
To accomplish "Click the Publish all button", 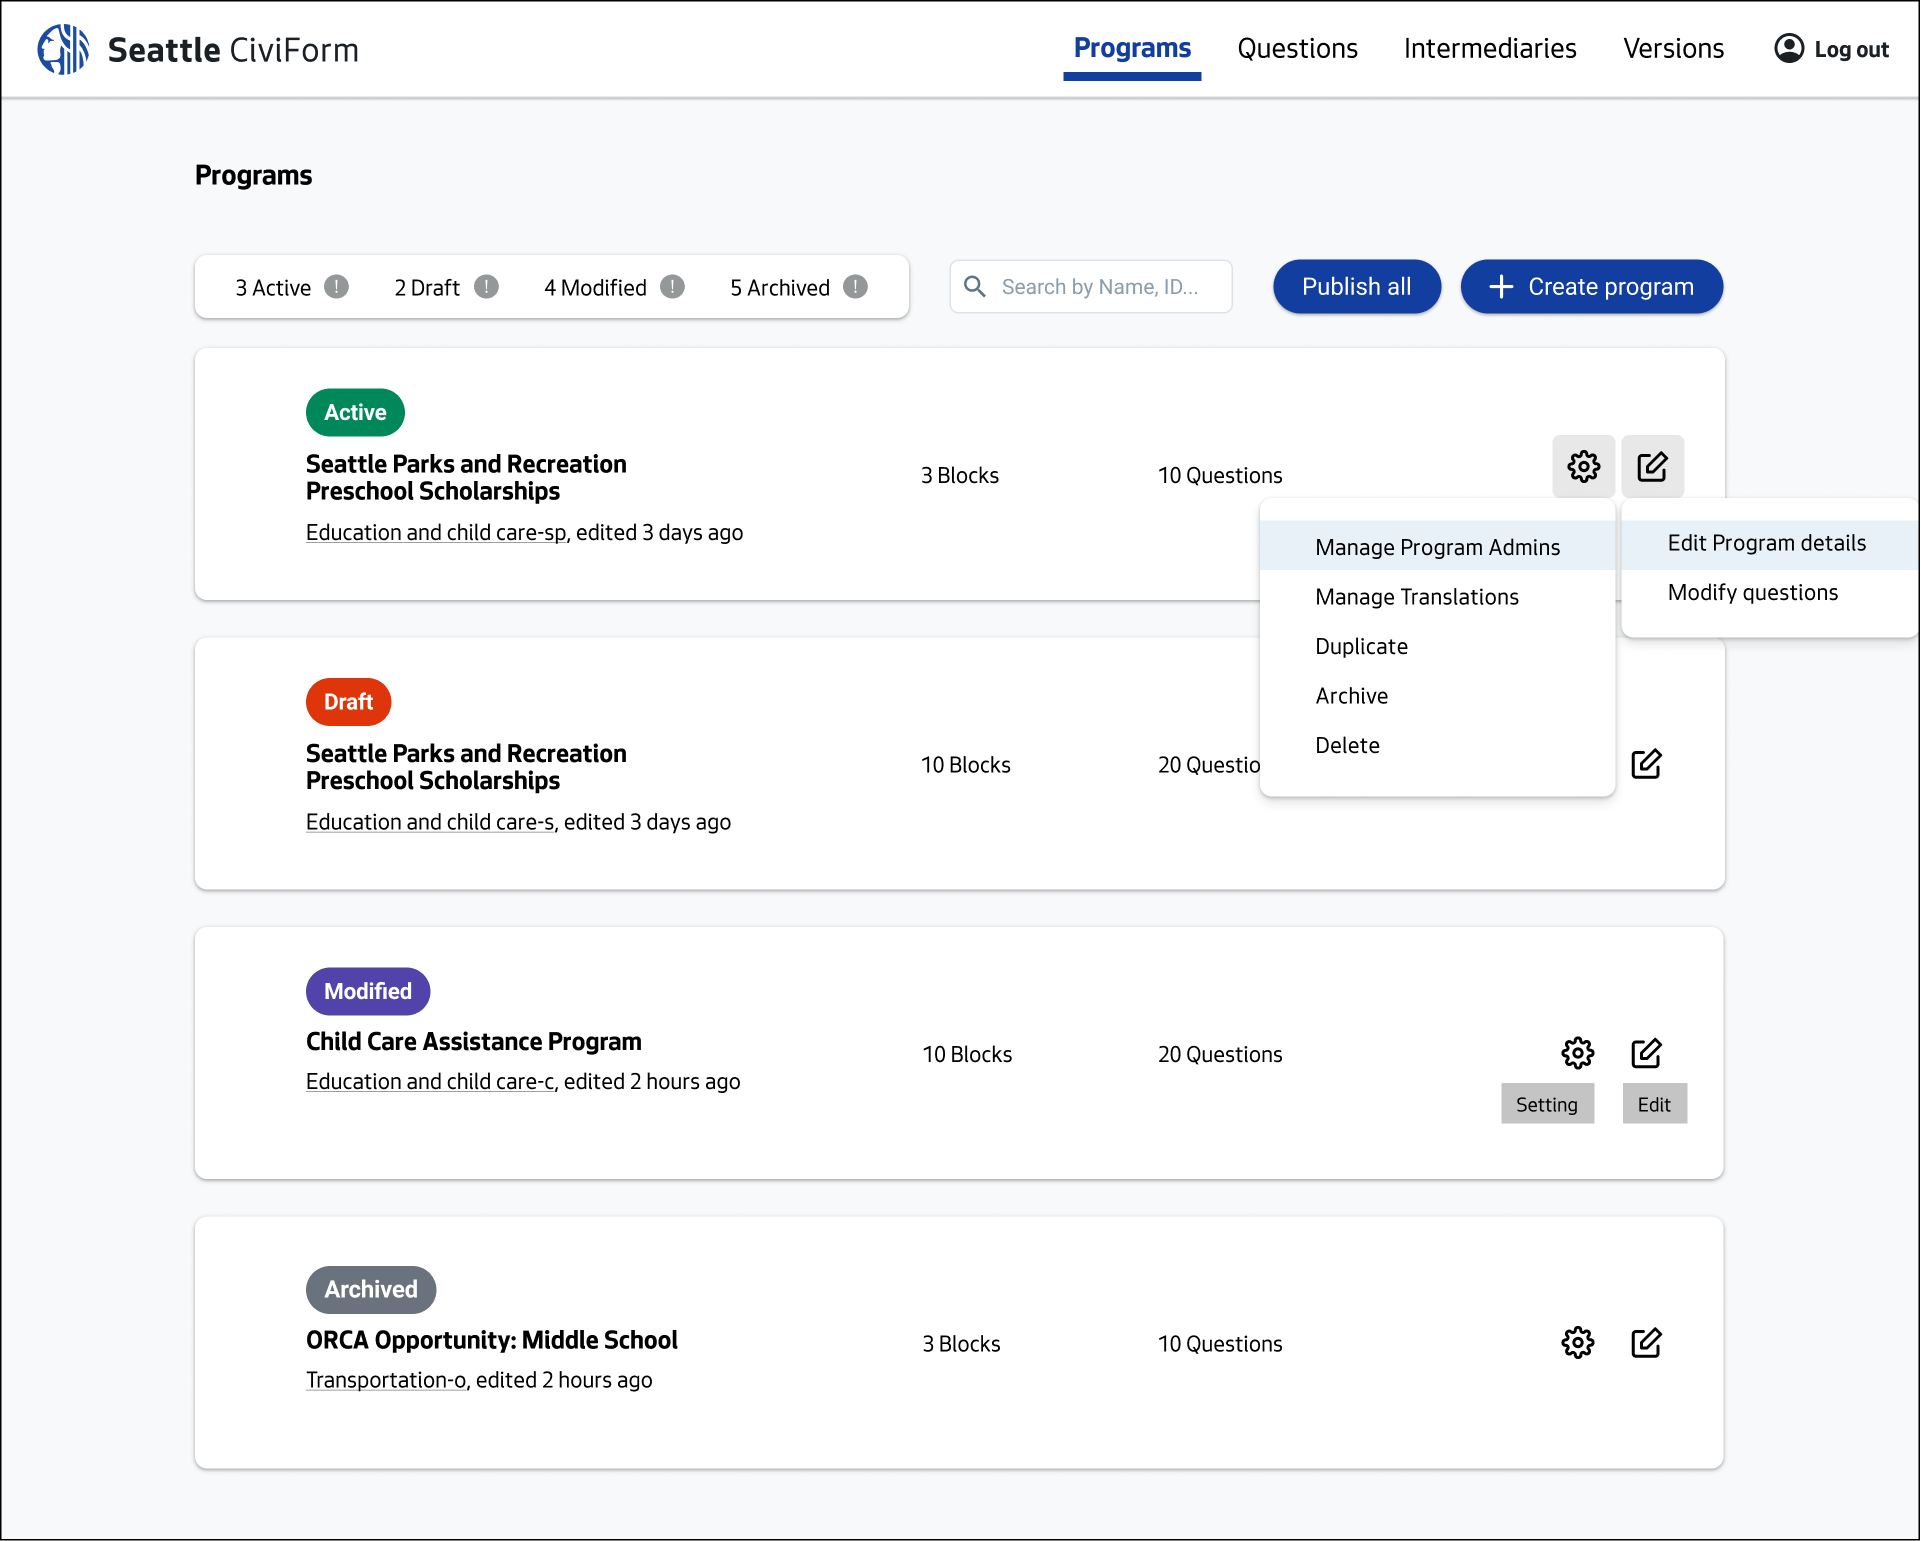I will (x=1356, y=286).
